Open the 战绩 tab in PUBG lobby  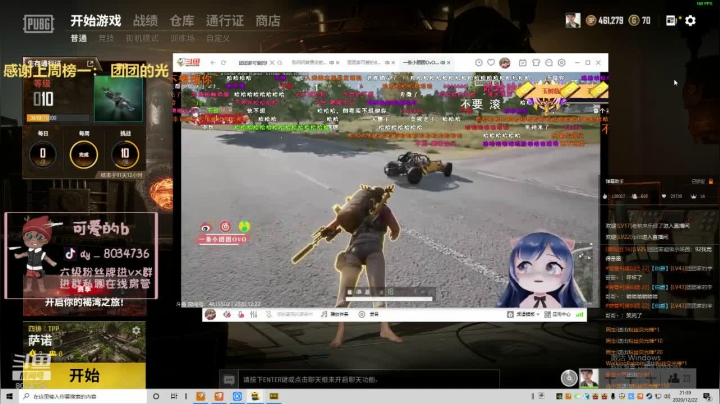pyautogui.click(x=145, y=21)
